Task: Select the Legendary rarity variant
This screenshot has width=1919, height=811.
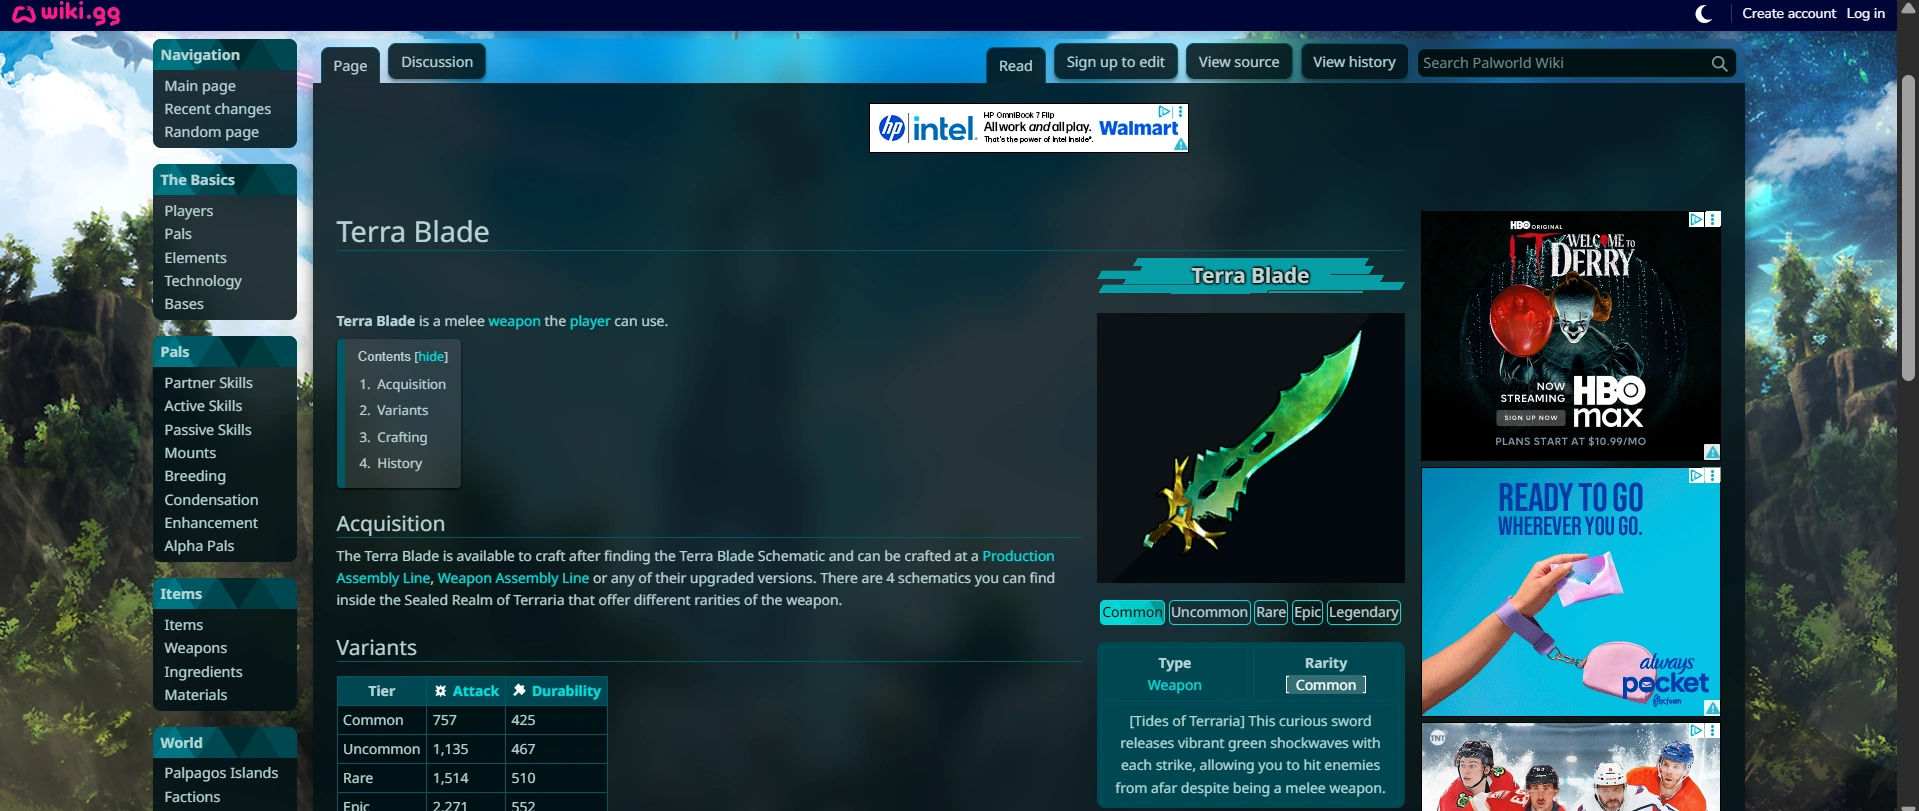Action: (1363, 612)
